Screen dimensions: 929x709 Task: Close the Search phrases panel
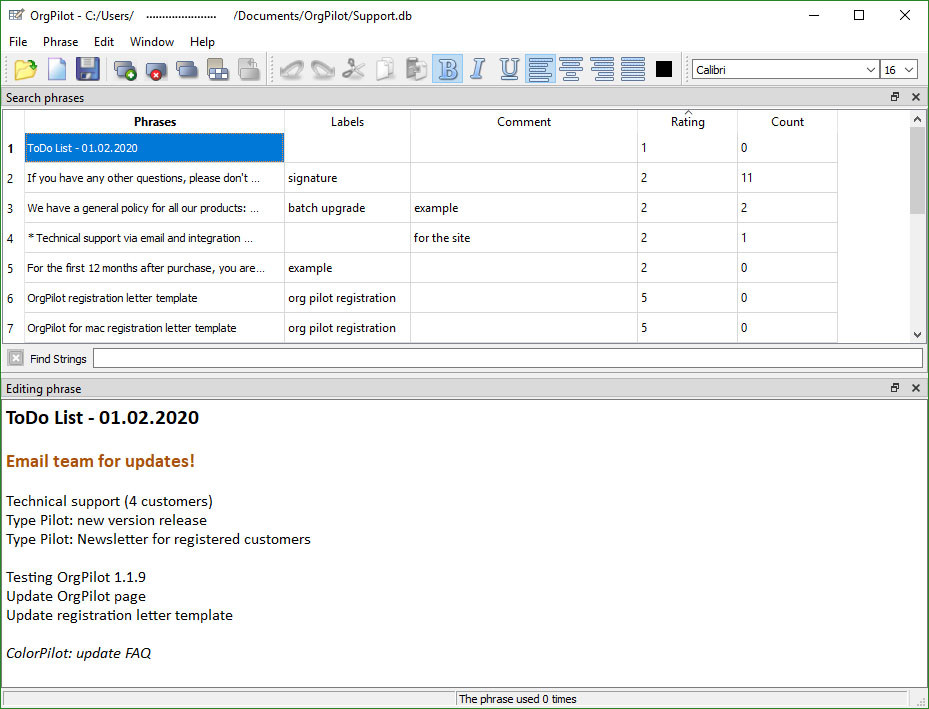(x=916, y=97)
